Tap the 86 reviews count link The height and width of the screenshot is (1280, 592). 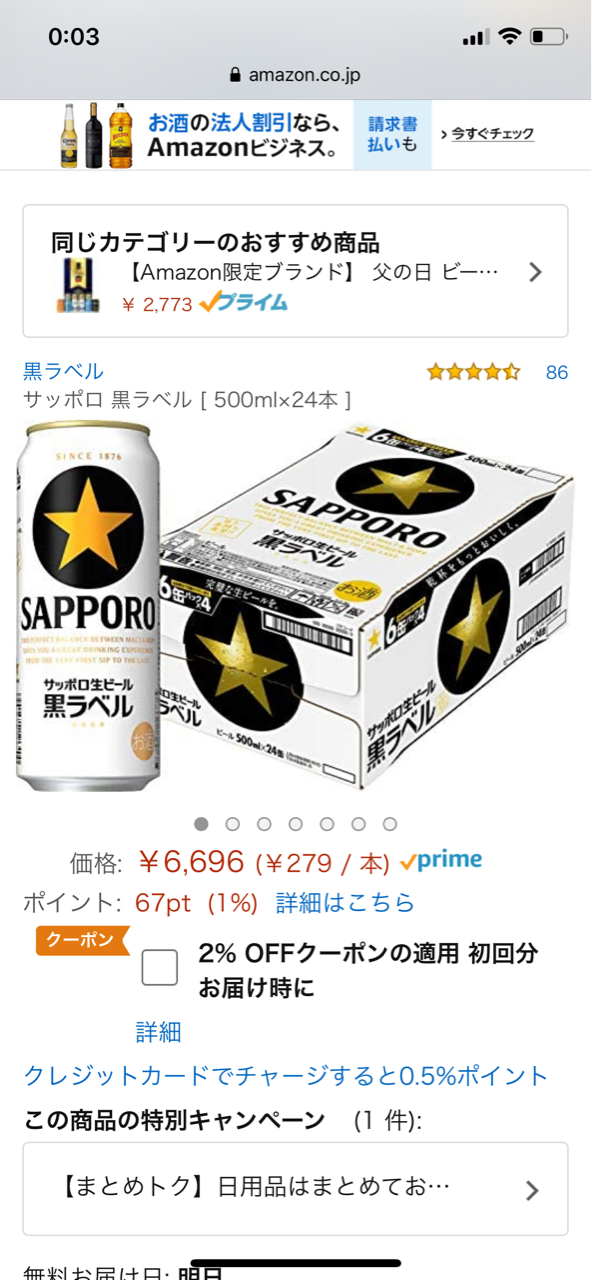[x=557, y=372]
